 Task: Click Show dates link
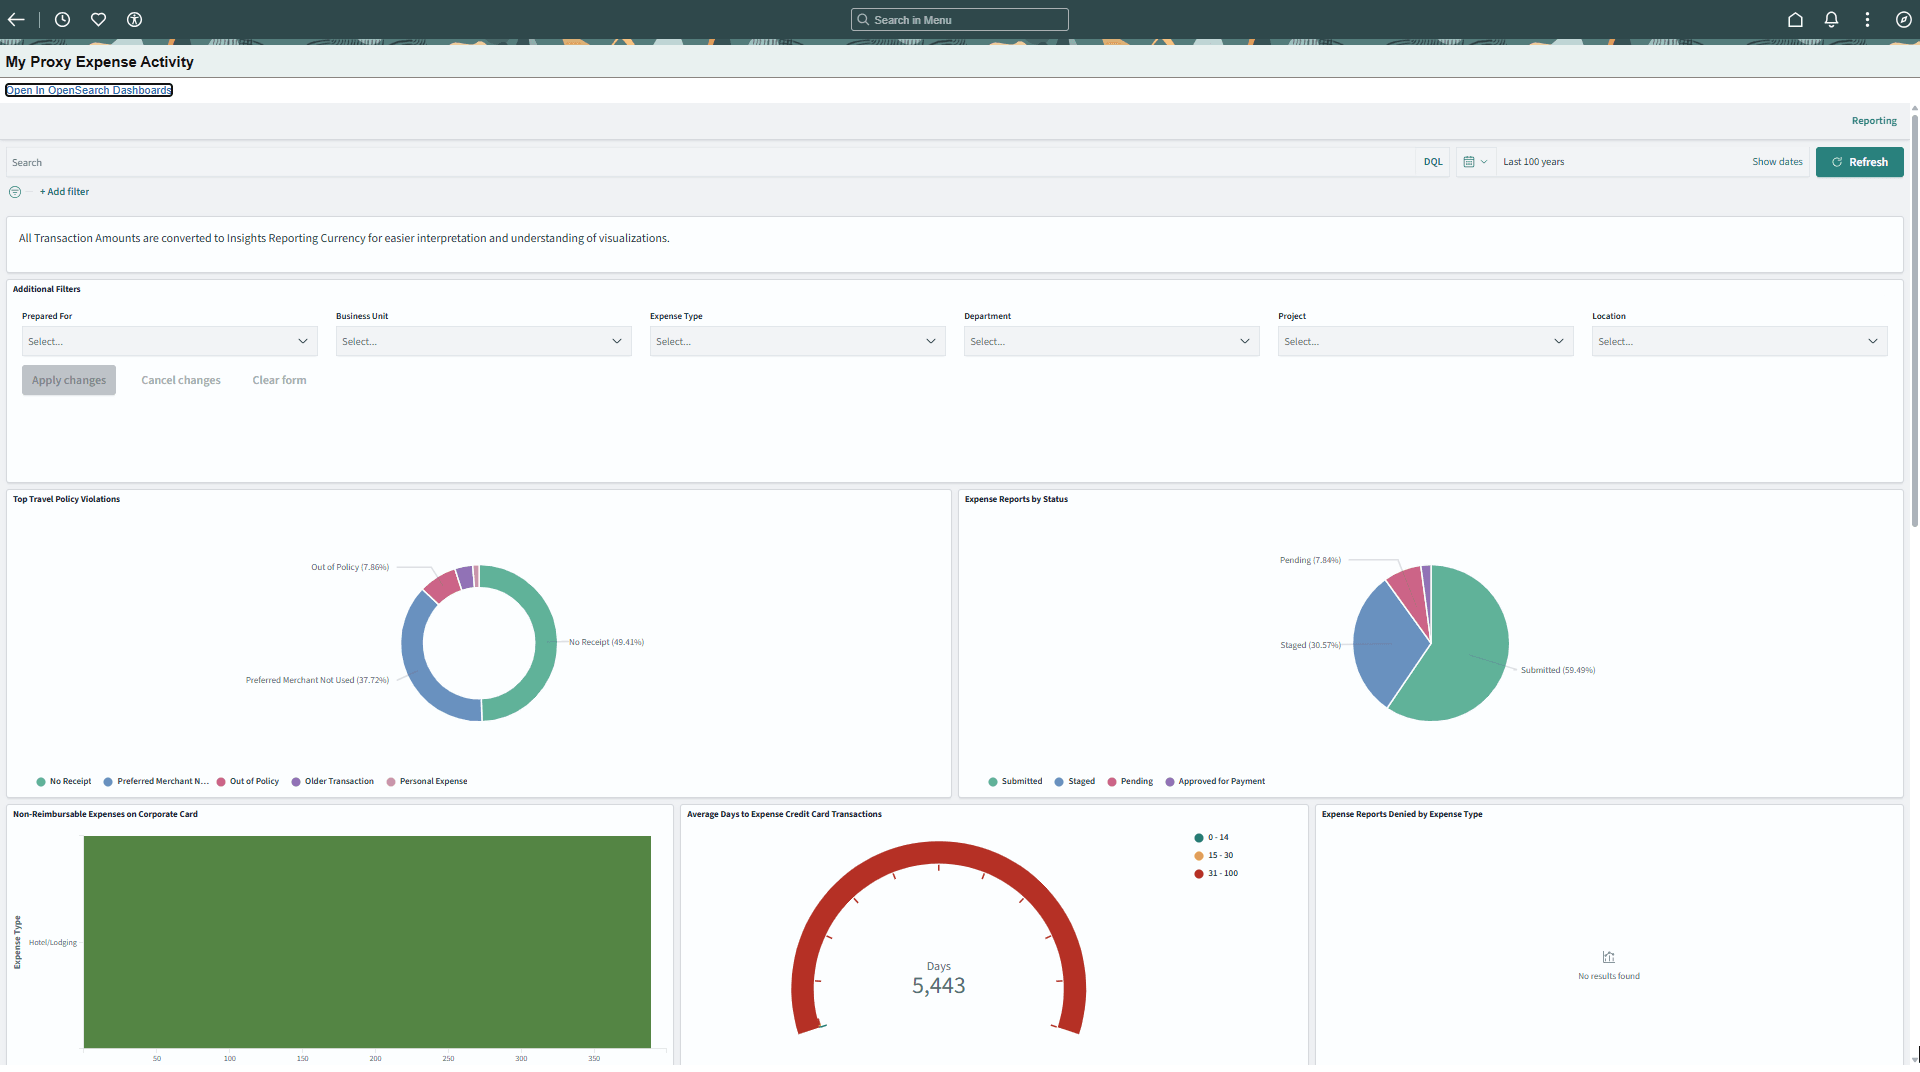1777,162
